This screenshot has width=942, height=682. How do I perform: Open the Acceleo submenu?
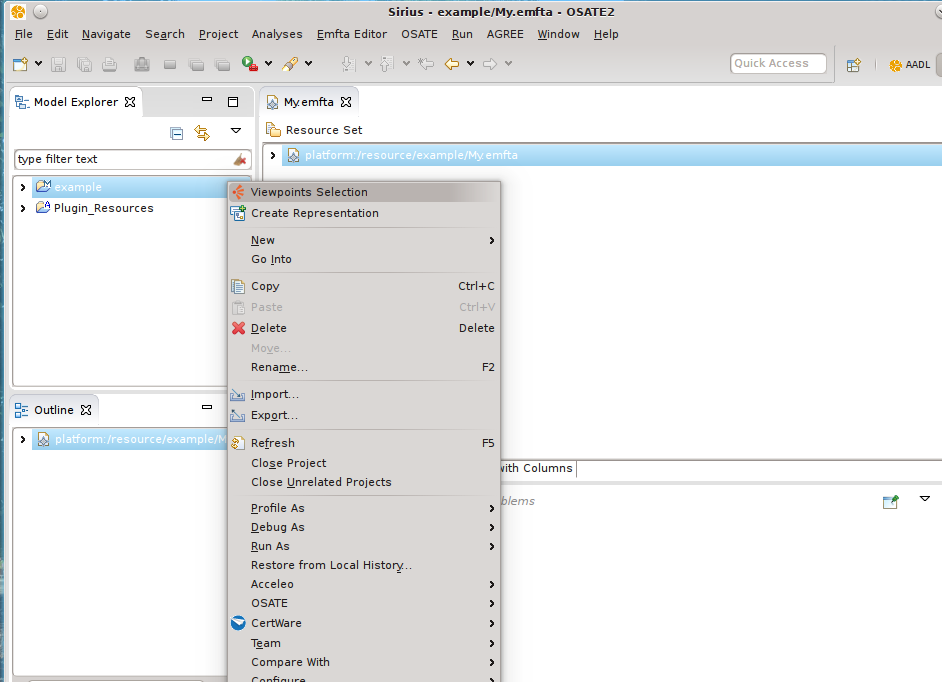pyautogui.click(x=364, y=584)
